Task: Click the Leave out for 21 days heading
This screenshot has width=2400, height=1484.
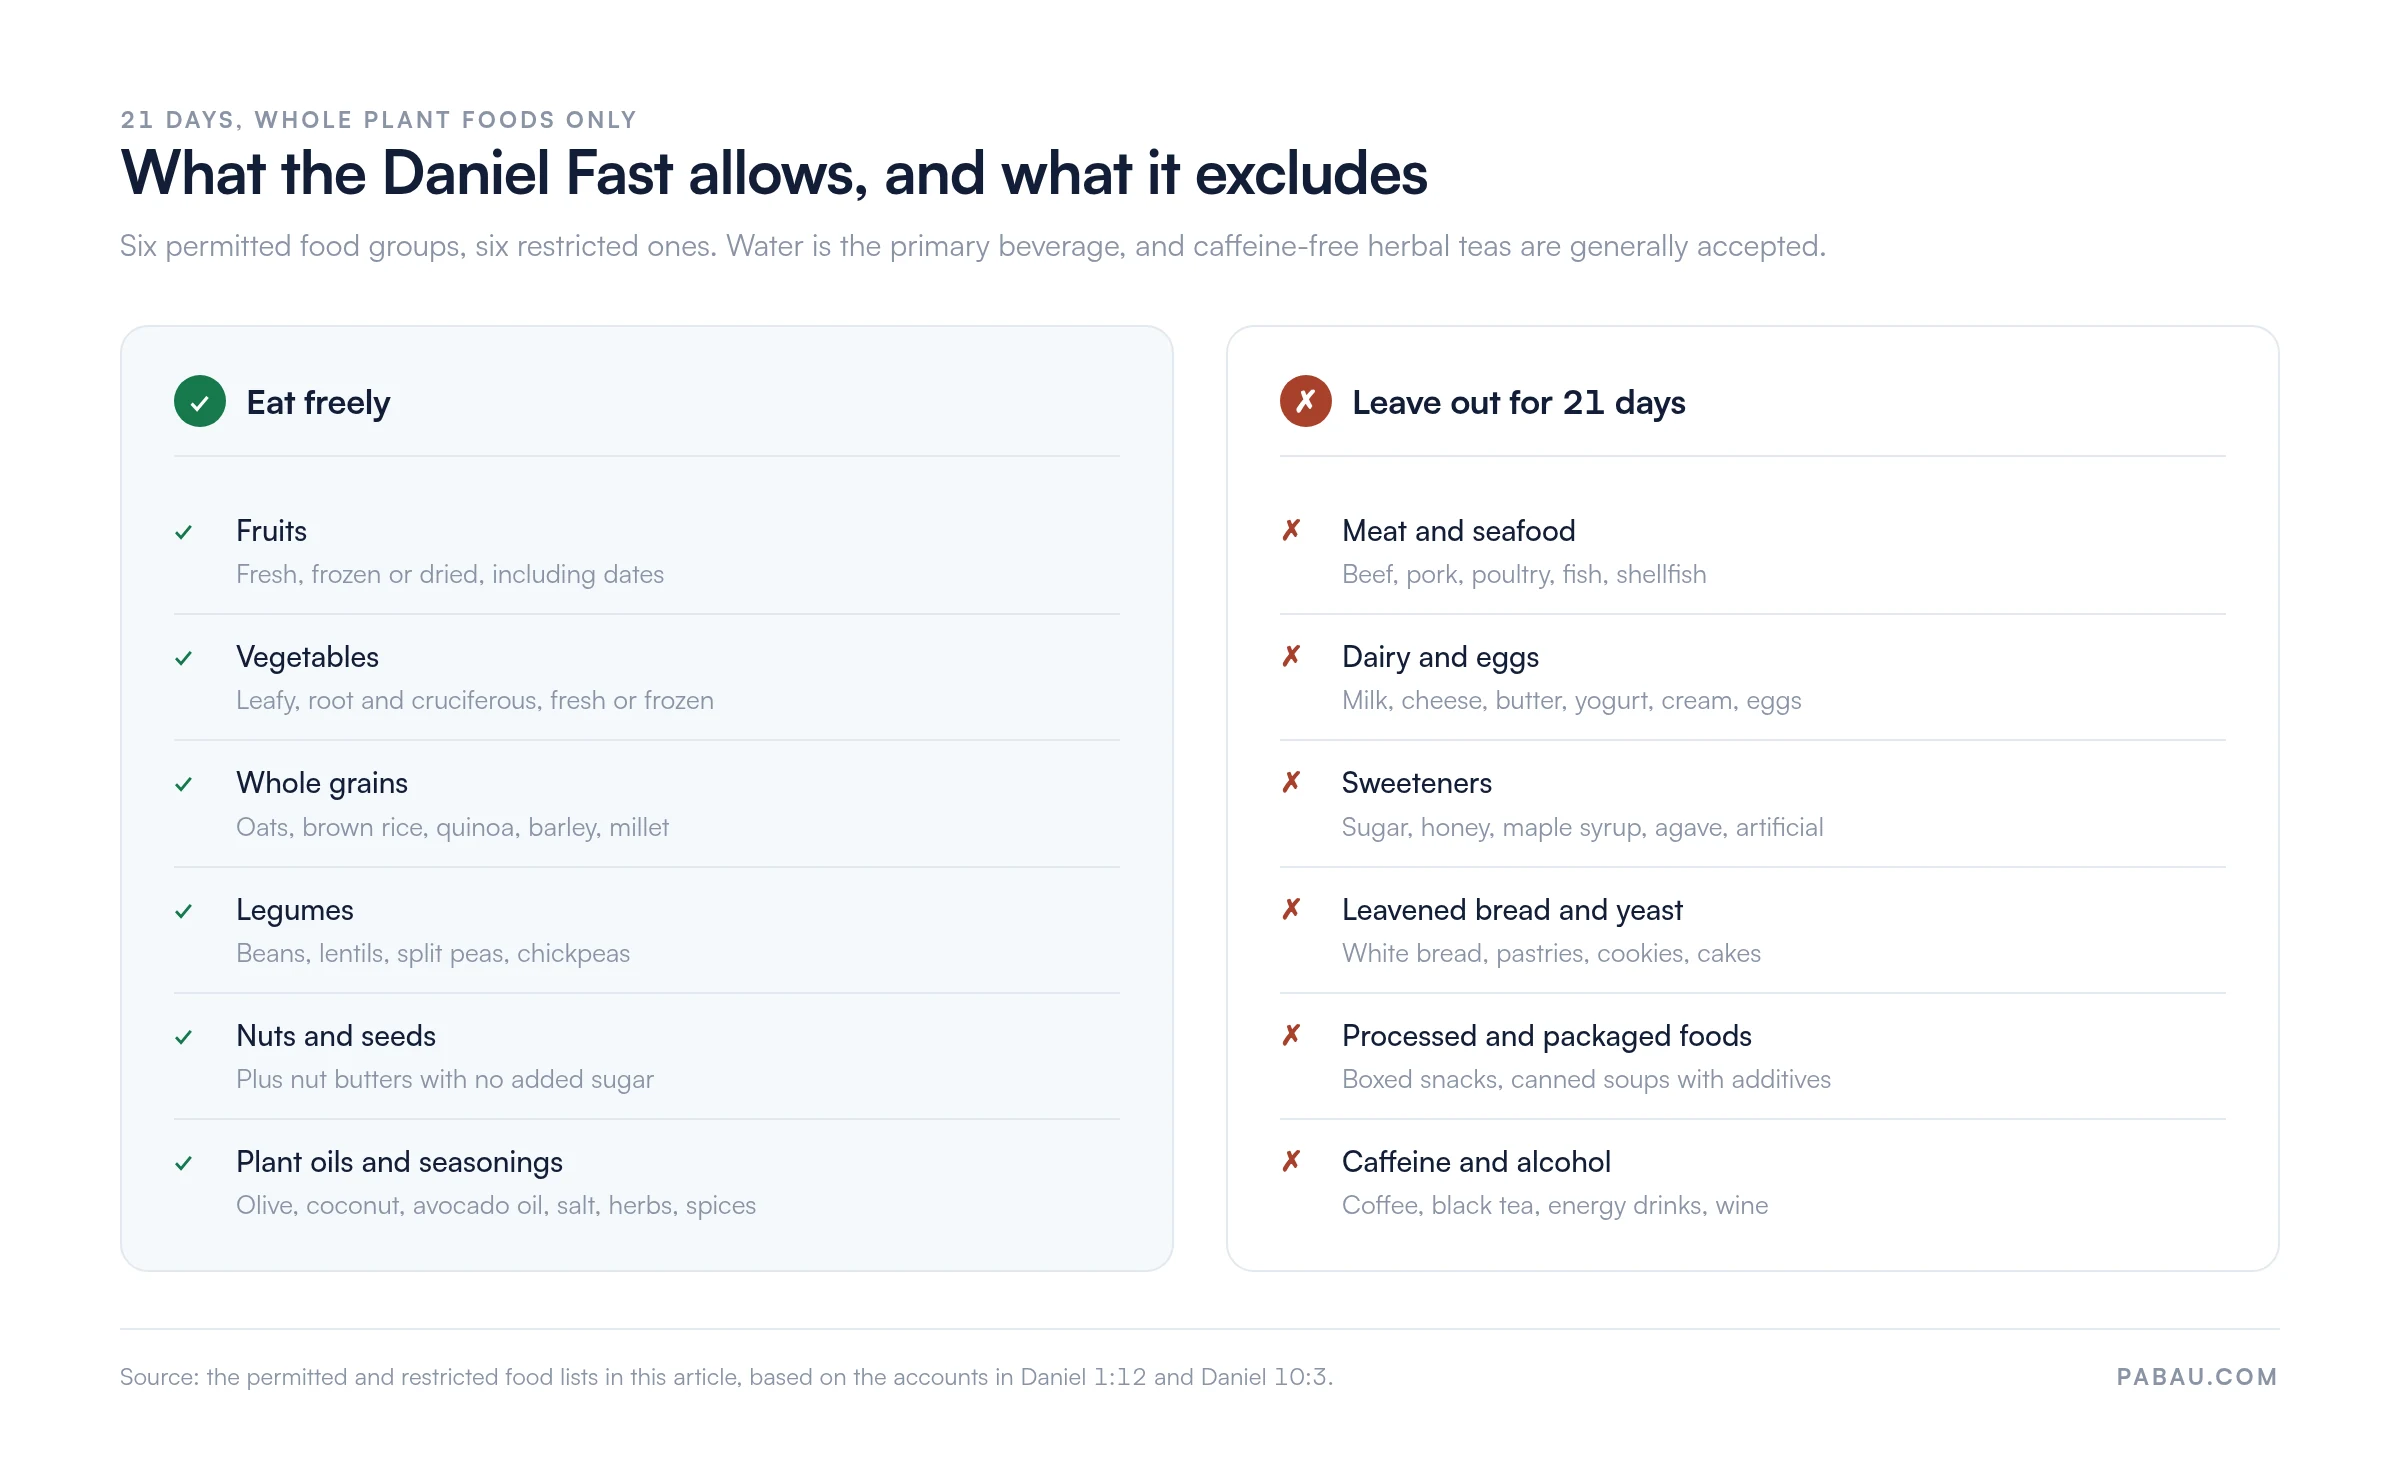Action: tap(1519, 402)
